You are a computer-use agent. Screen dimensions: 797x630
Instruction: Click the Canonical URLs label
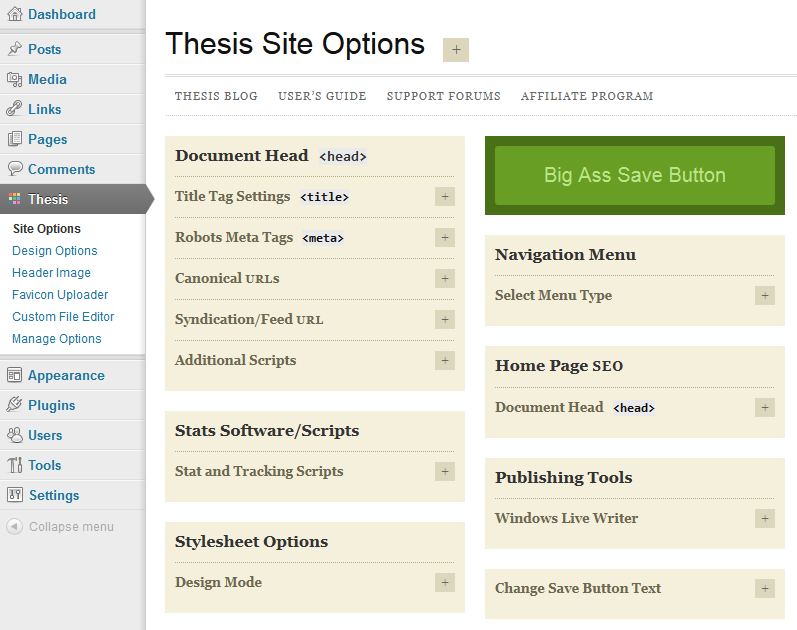click(227, 278)
